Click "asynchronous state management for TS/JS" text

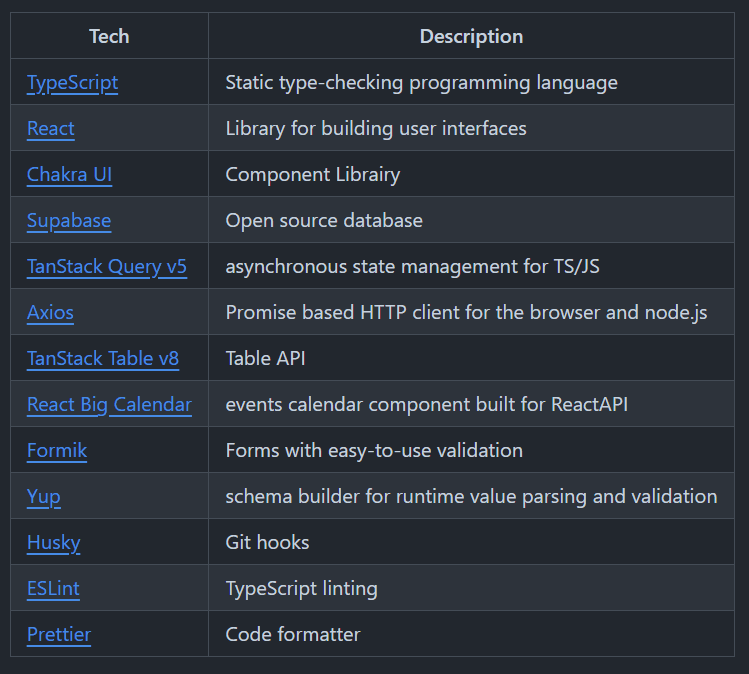pos(412,267)
